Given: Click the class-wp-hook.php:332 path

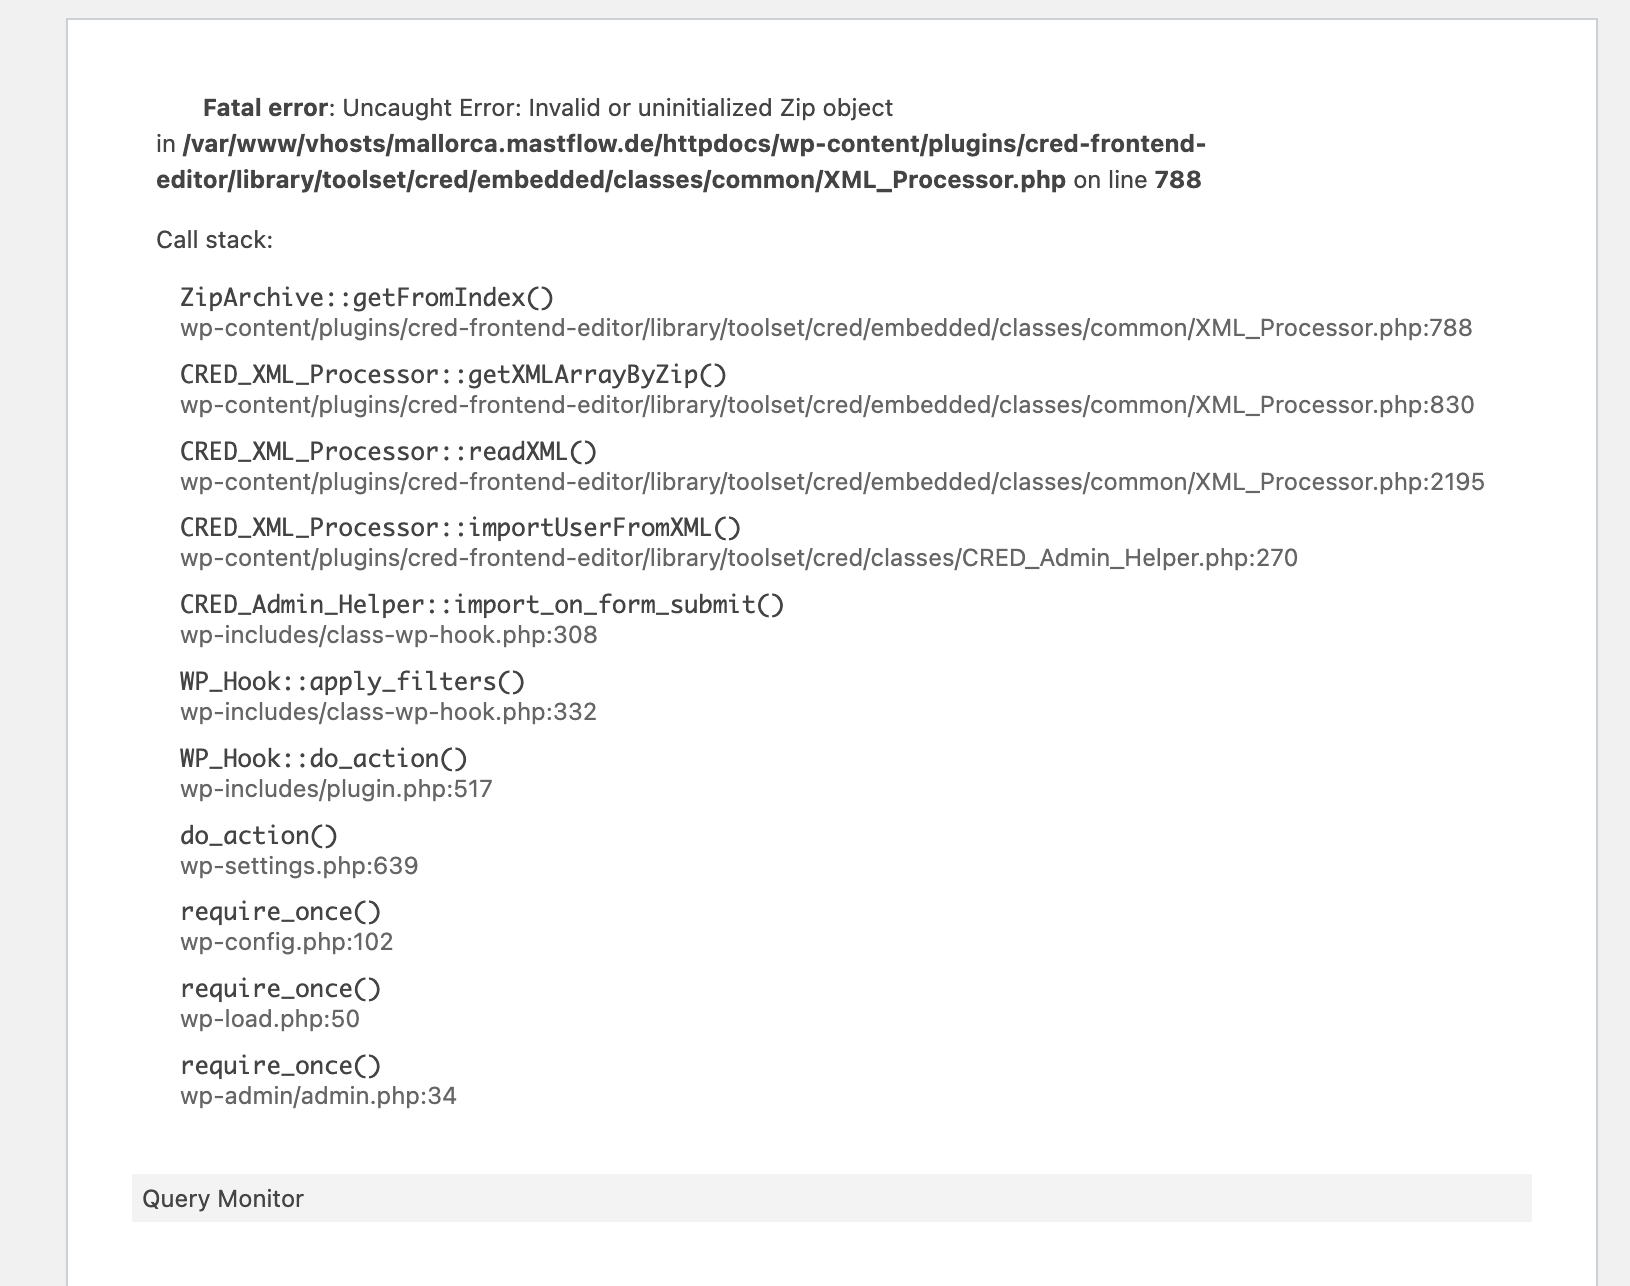Looking at the screenshot, I should click(x=388, y=712).
